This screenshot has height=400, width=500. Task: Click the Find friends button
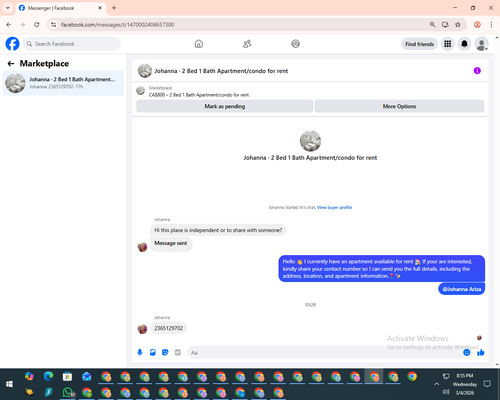pyautogui.click(x=419, y=44)
